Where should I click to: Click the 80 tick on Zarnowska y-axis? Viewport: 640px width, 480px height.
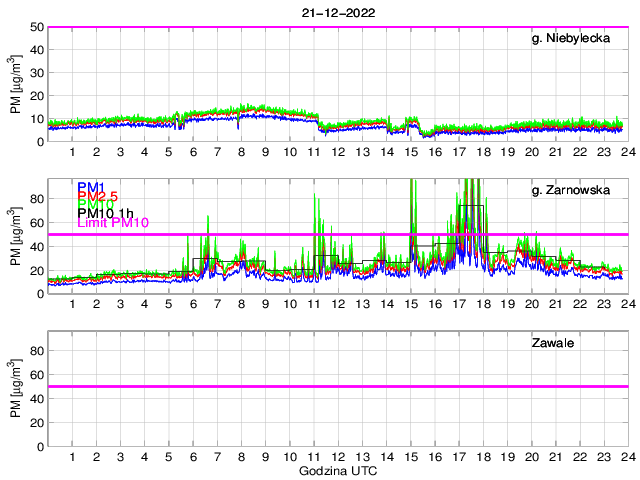(x=37, y=198)
